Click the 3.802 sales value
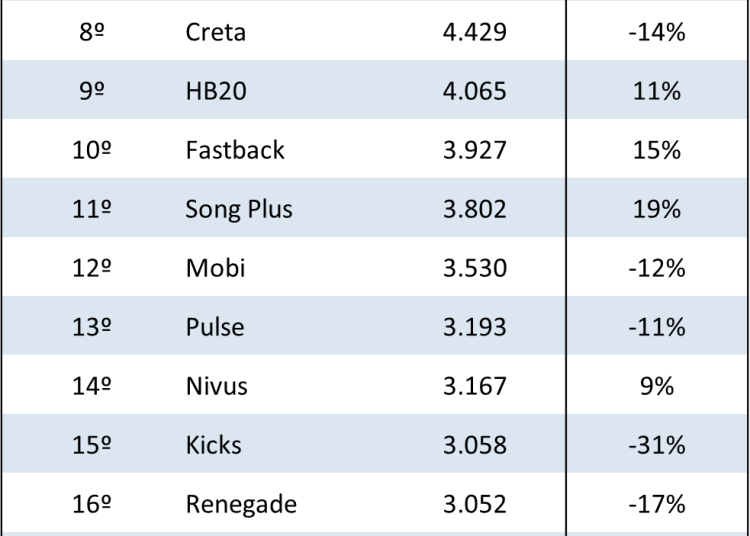750x536 pixels. (x=474, y=209)
